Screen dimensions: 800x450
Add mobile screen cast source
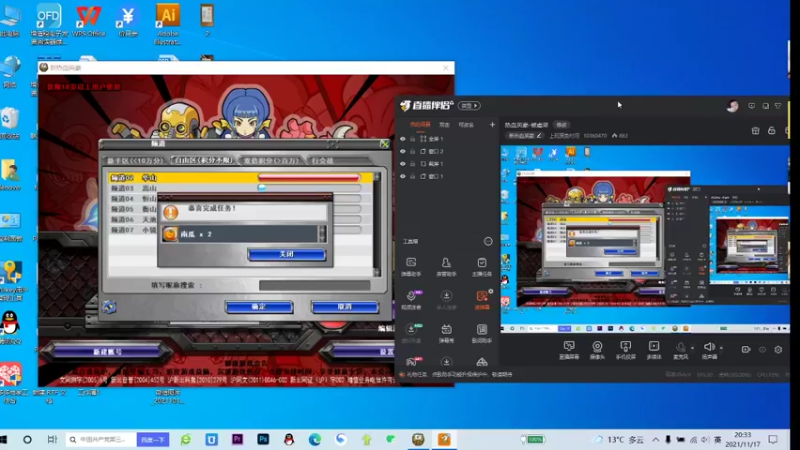tap(626, 350)
